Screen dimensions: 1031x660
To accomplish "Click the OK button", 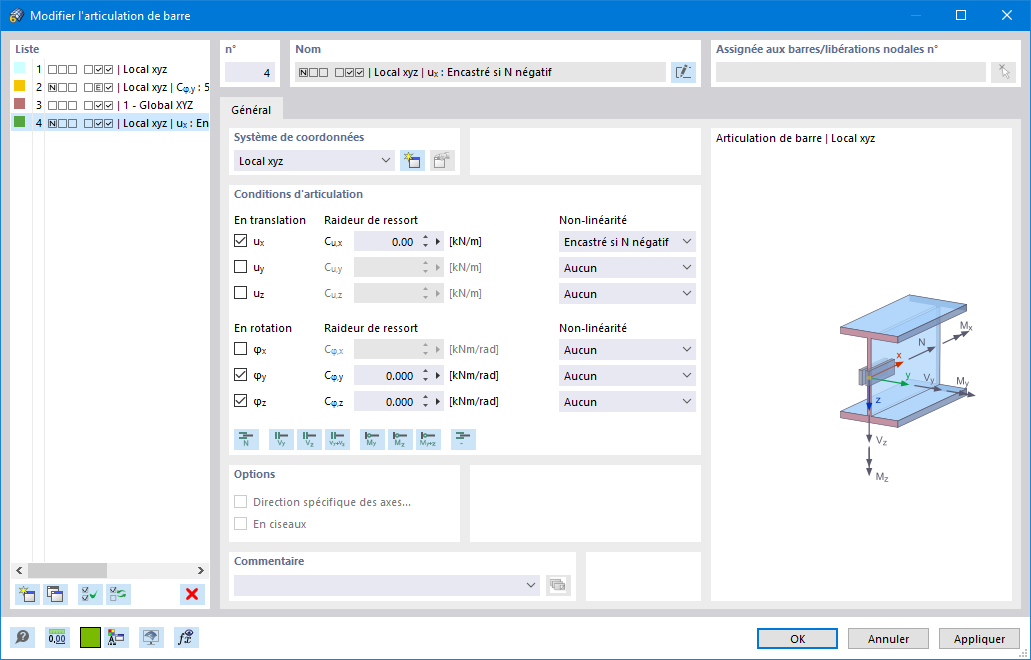I will tap(797, 638).
